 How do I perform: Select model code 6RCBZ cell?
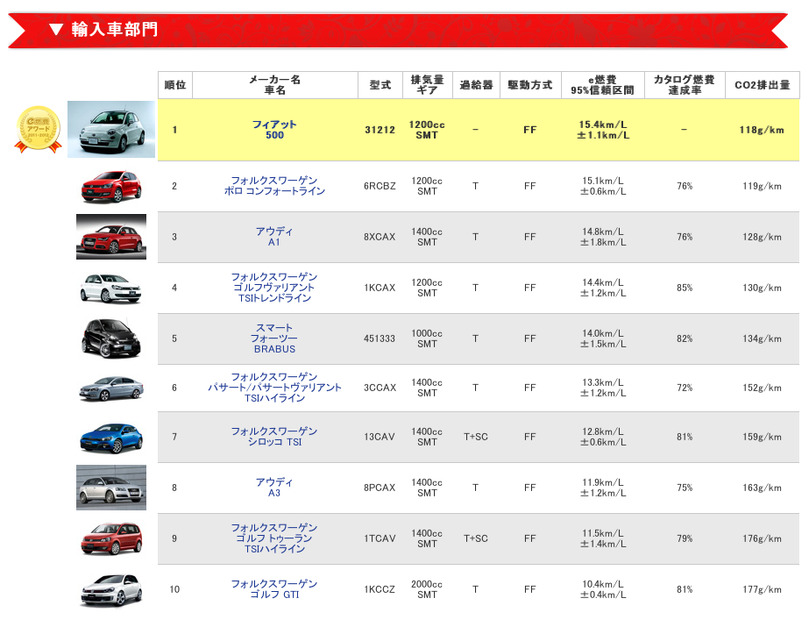pos(380,186)
